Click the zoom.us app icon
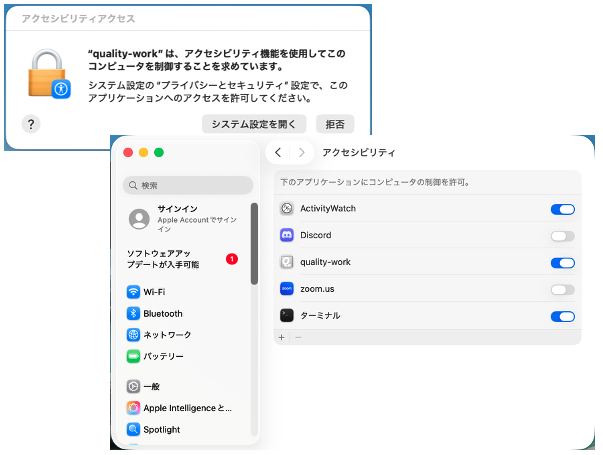 point(287,289)
